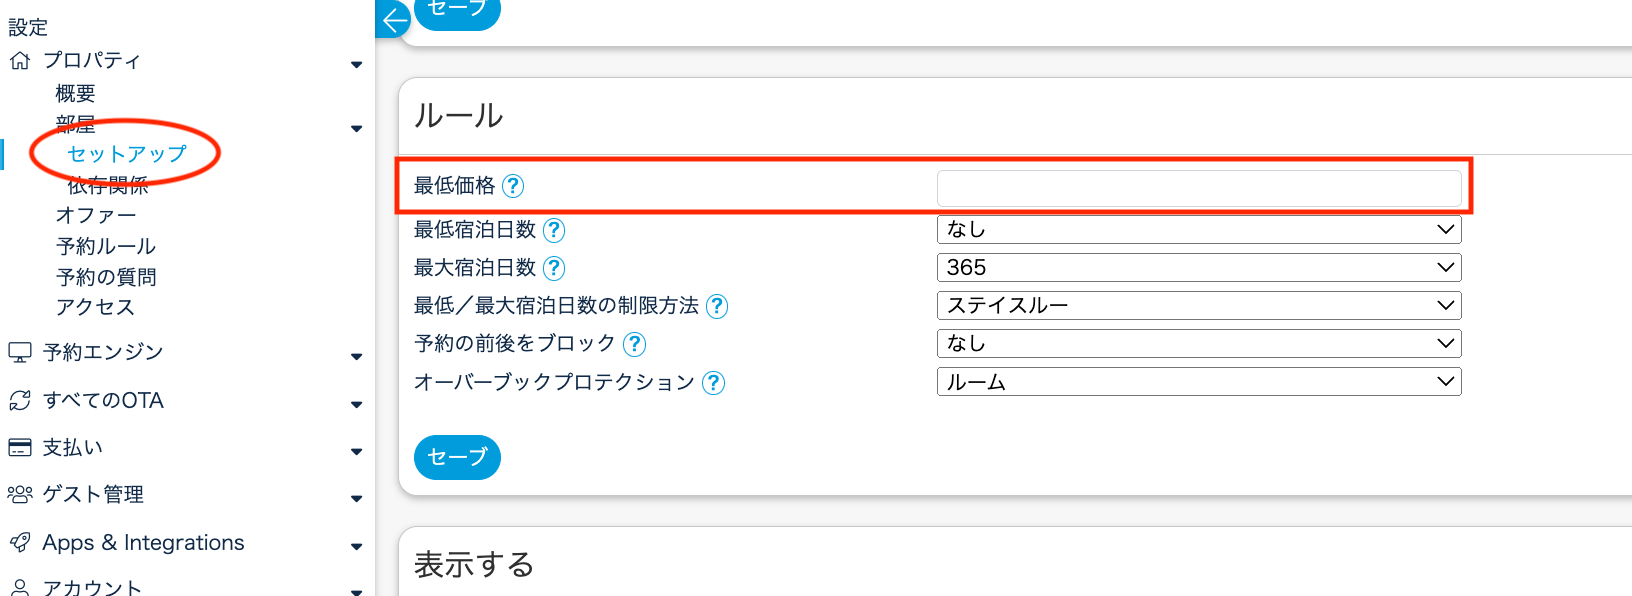Open the 予約ルール sidebar item
This screenshot has width=1632, height=596.
[106, 246]
